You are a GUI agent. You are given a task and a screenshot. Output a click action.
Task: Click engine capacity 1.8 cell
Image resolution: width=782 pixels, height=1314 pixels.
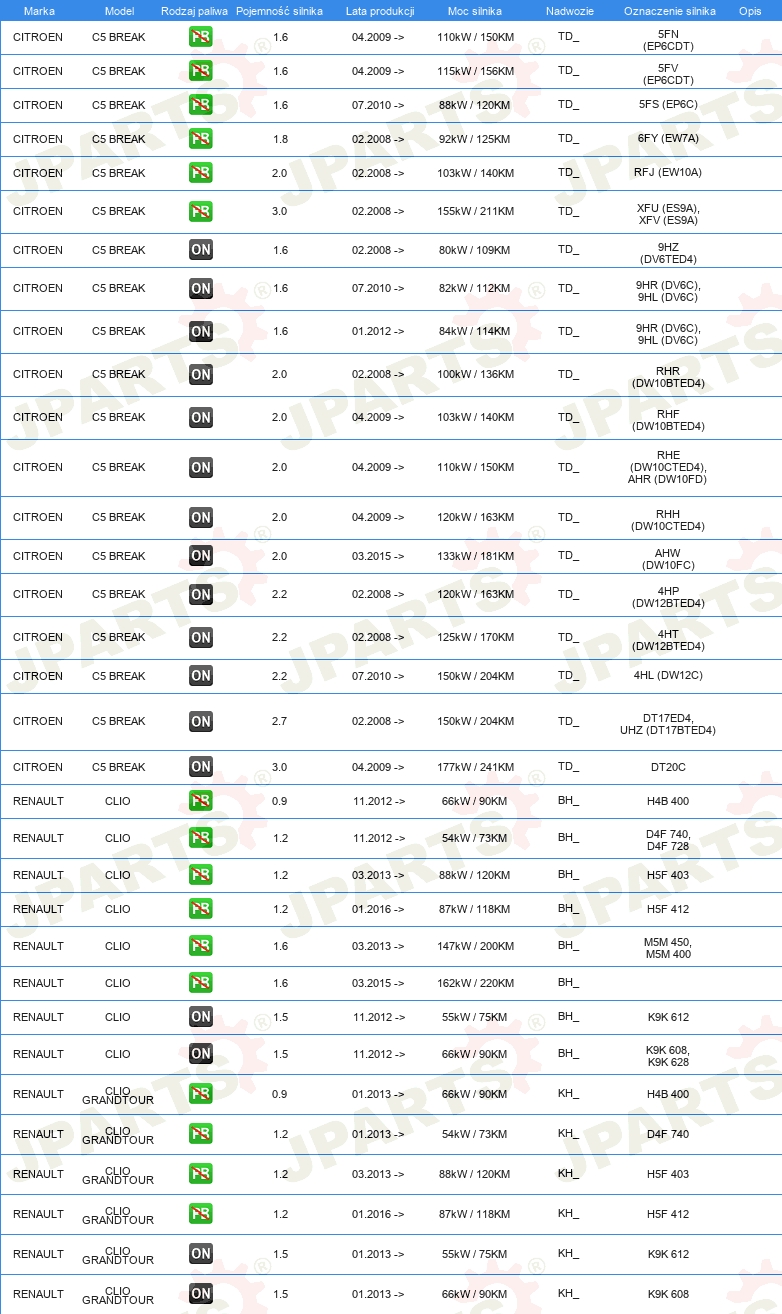click(x=280, y=139)
